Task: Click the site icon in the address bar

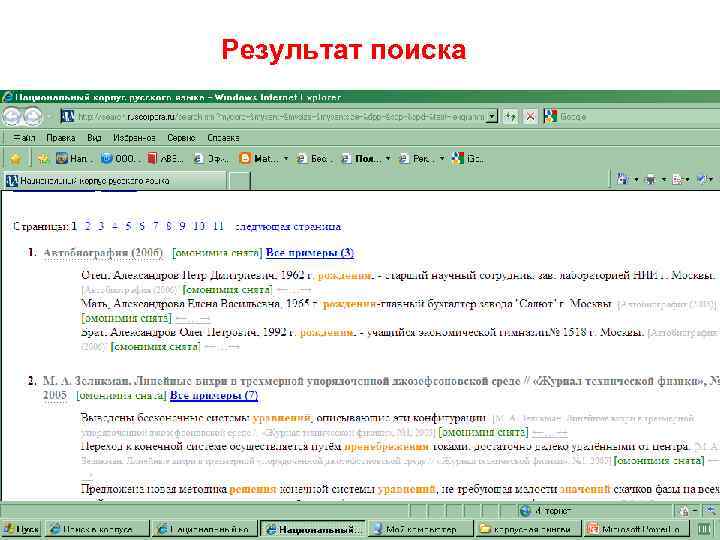Action: (68, 117)
